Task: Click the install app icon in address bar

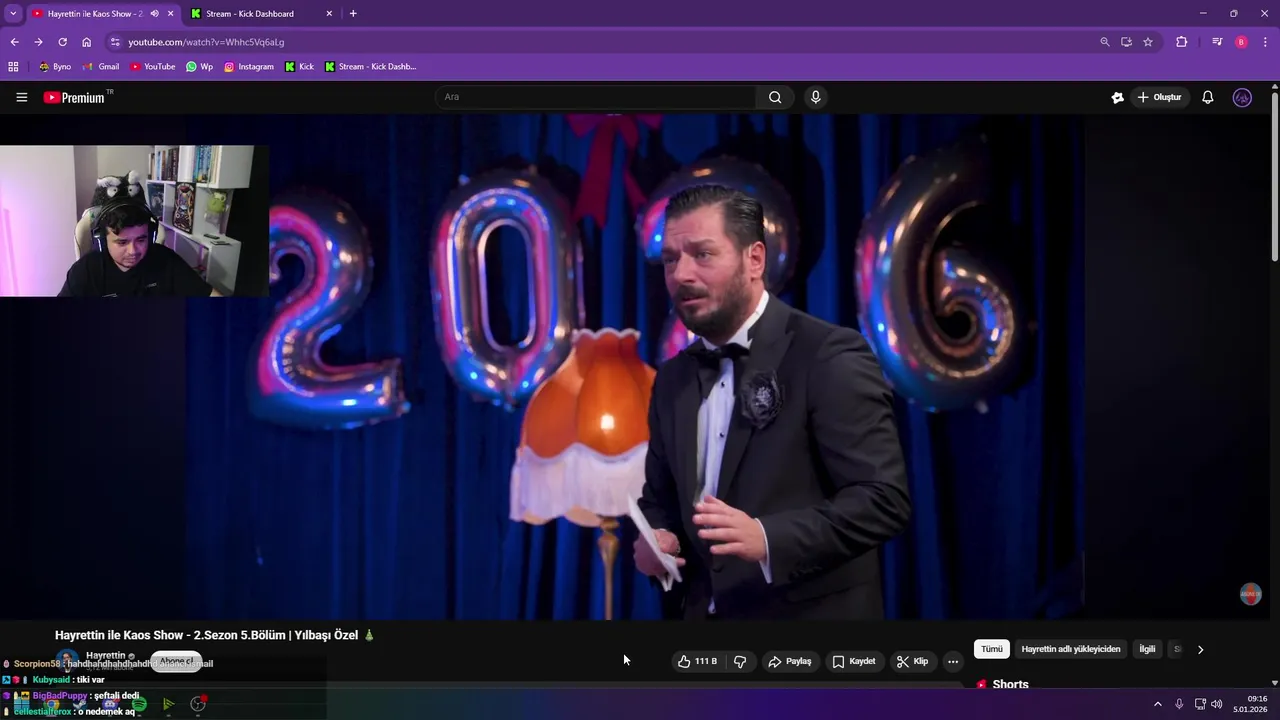Action: (1126, 42)
